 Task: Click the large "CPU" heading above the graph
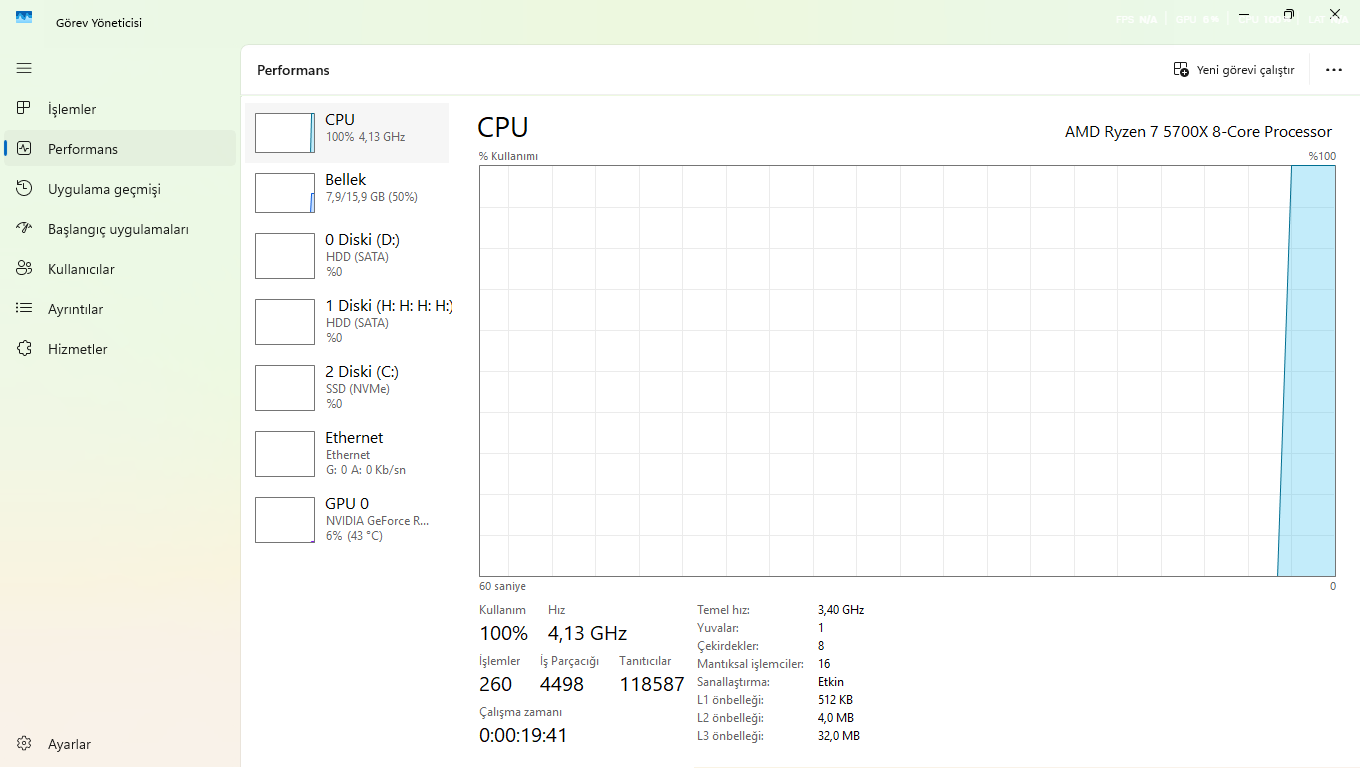tap(503, 128)
